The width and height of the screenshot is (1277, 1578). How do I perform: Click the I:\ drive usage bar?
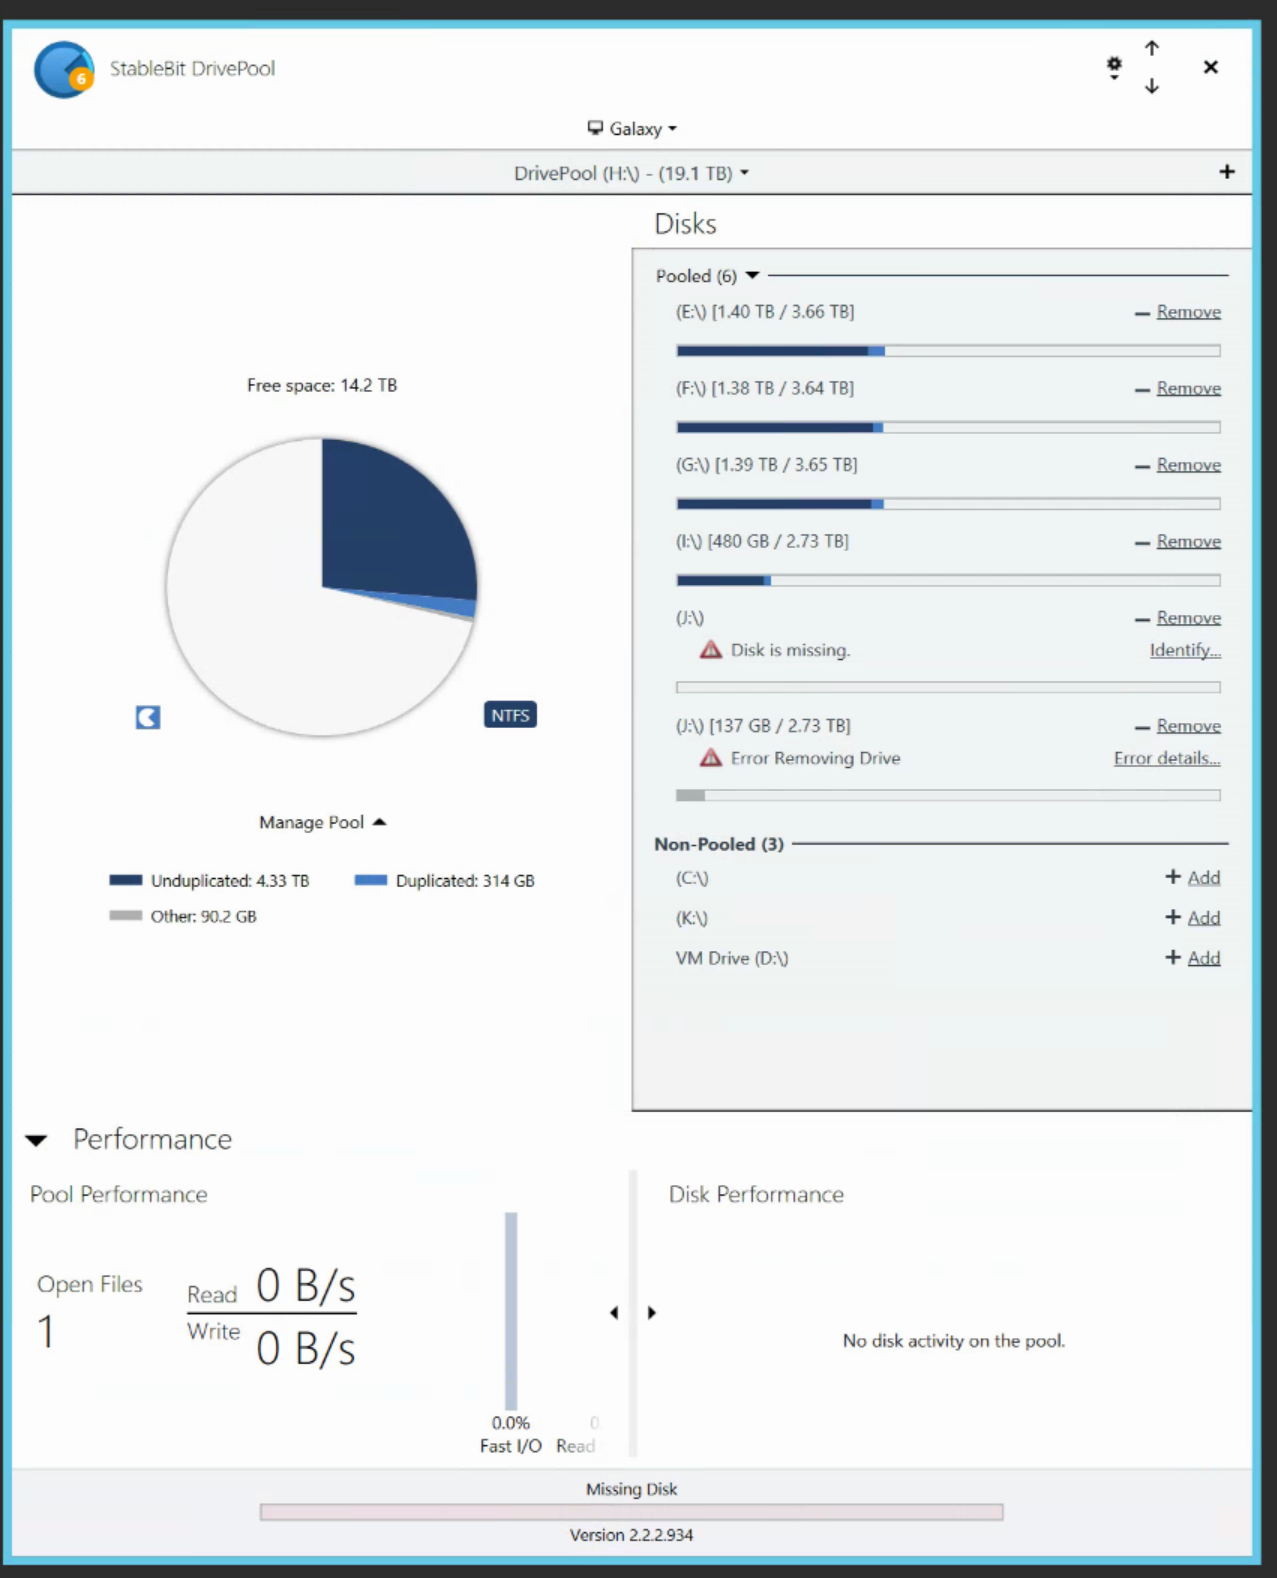[x=948, y=580]
